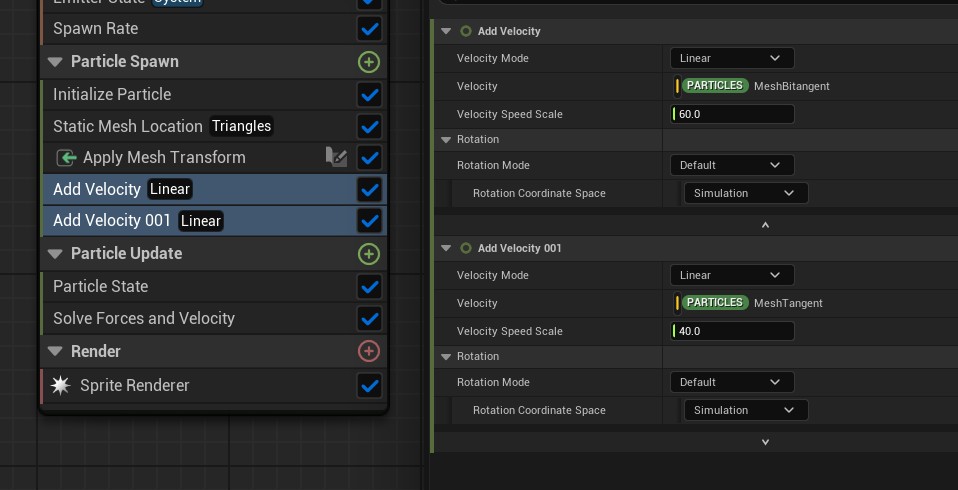The image size is (958, 490).
Task: Open Velocity Mode dropdown under Add Velocity
Action: [x=731, y=58]
